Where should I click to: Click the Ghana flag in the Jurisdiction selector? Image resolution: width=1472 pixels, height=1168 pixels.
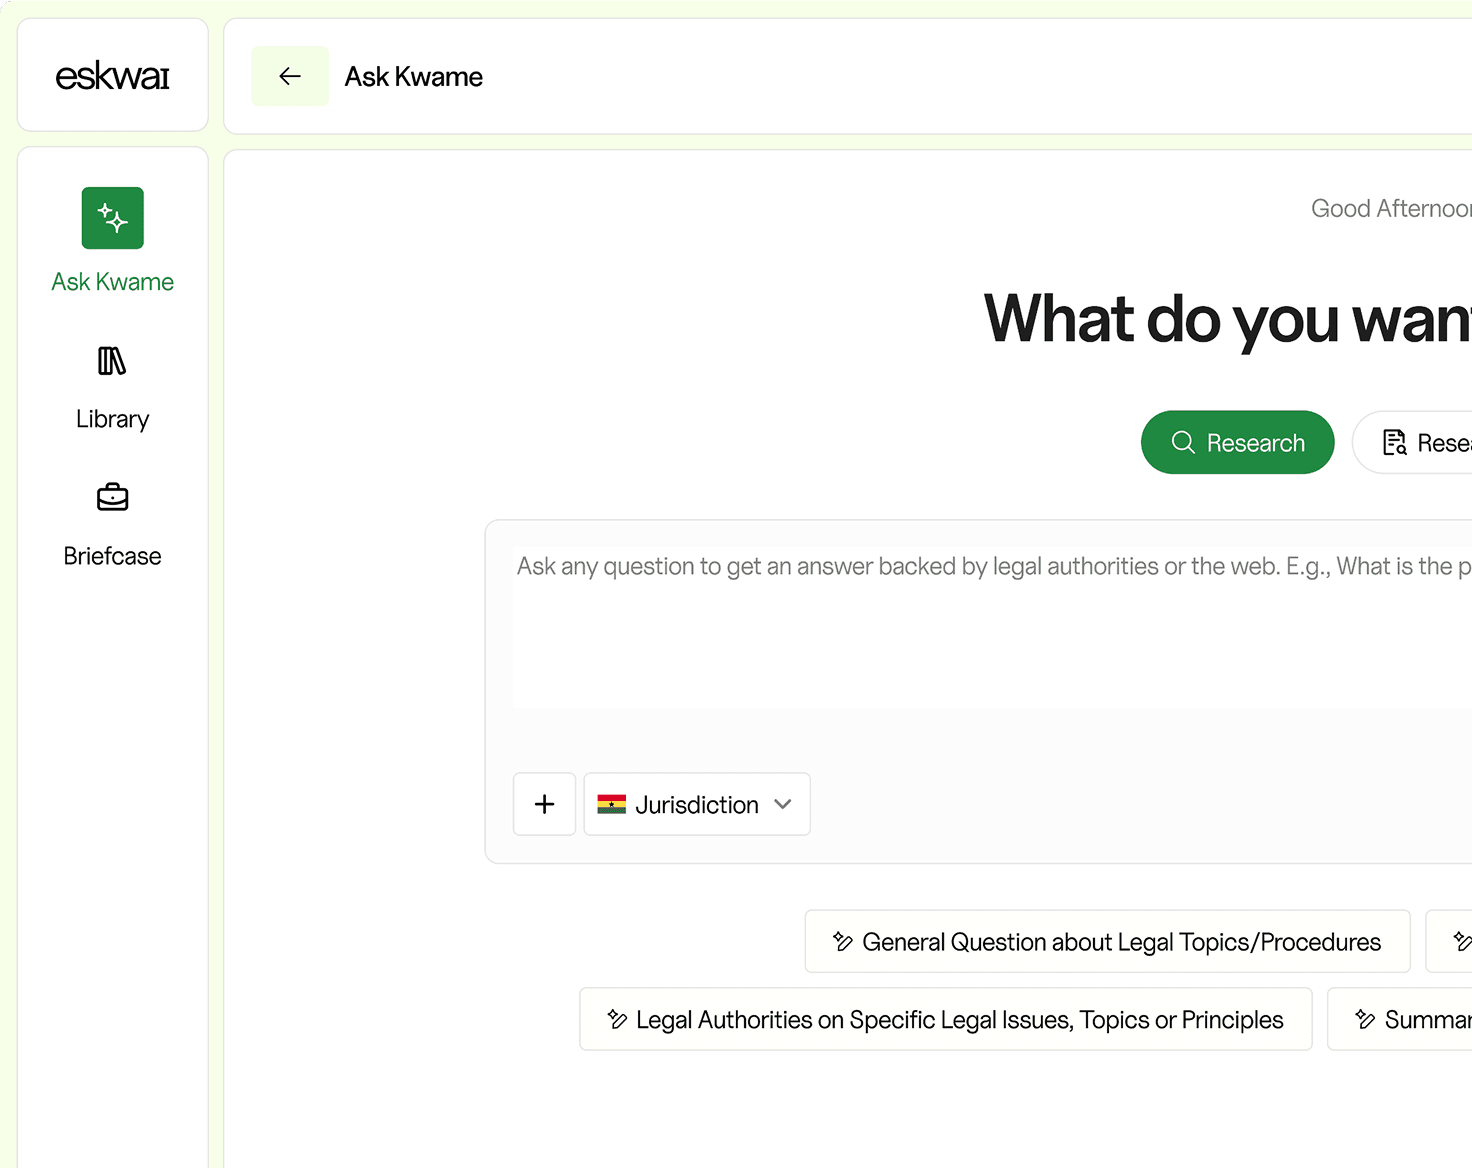(611, 803)
